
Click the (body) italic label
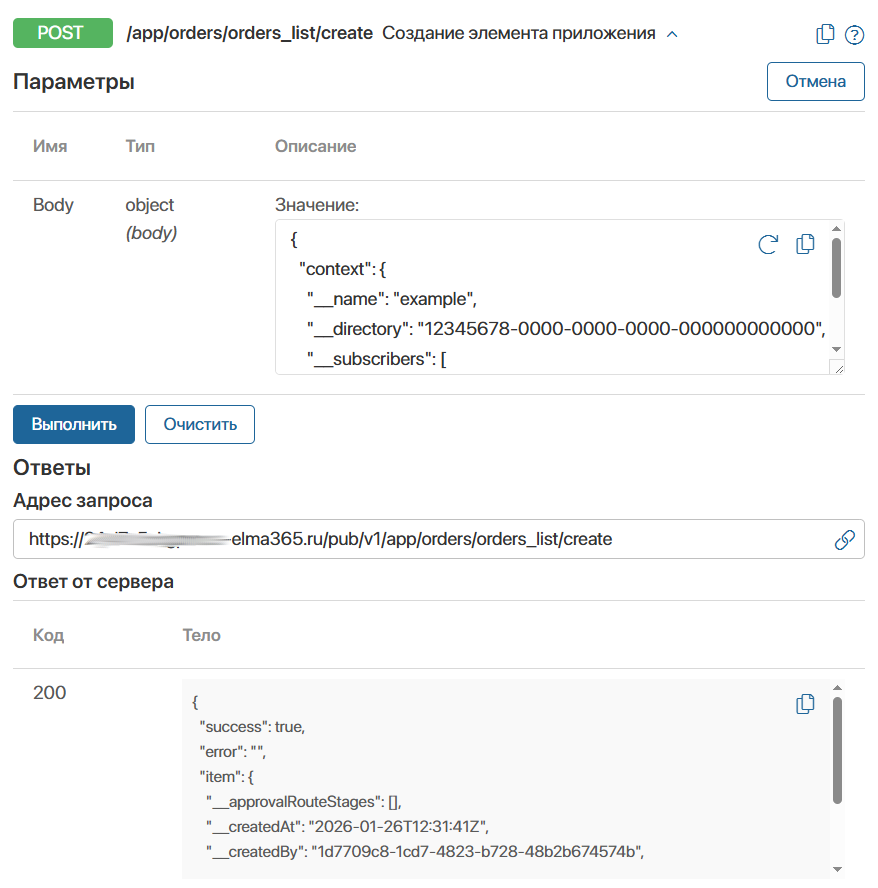point(151,233)
